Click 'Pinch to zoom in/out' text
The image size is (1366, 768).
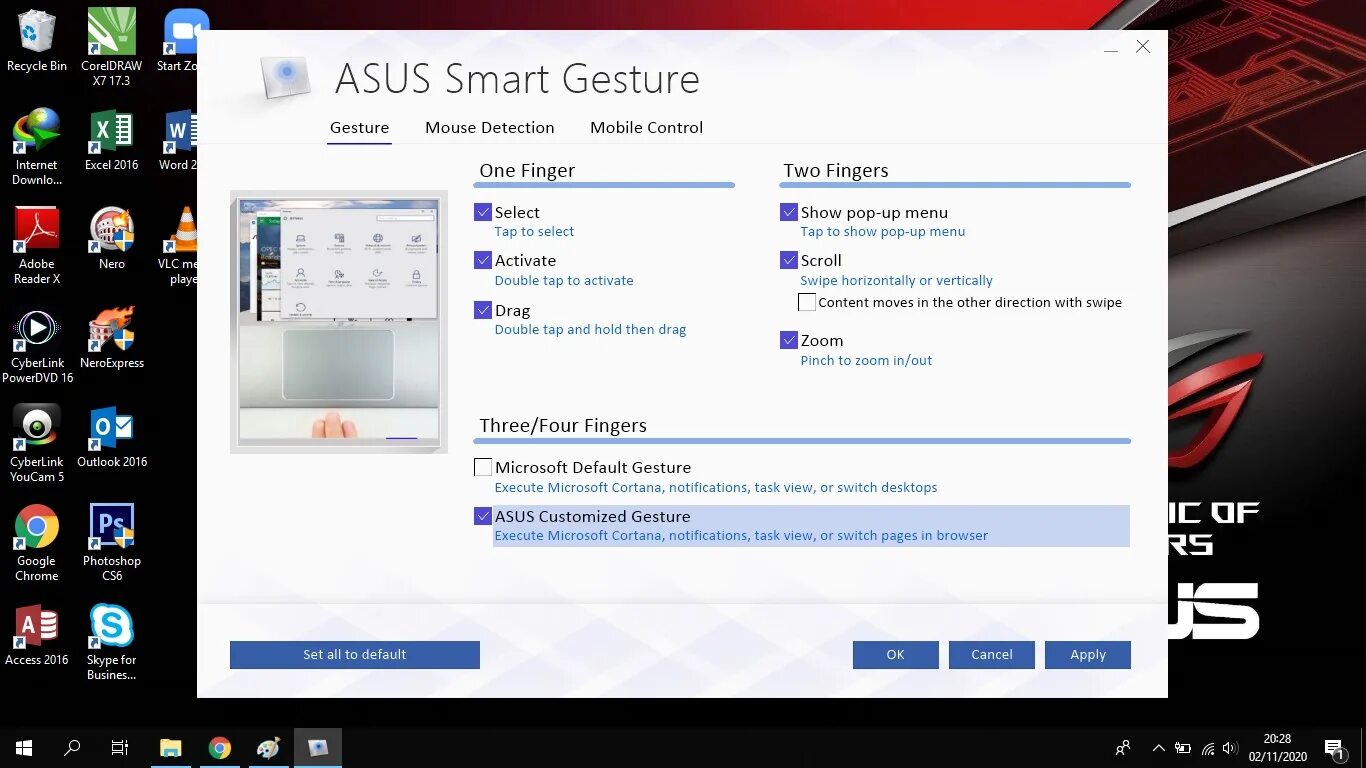(866, 361)
